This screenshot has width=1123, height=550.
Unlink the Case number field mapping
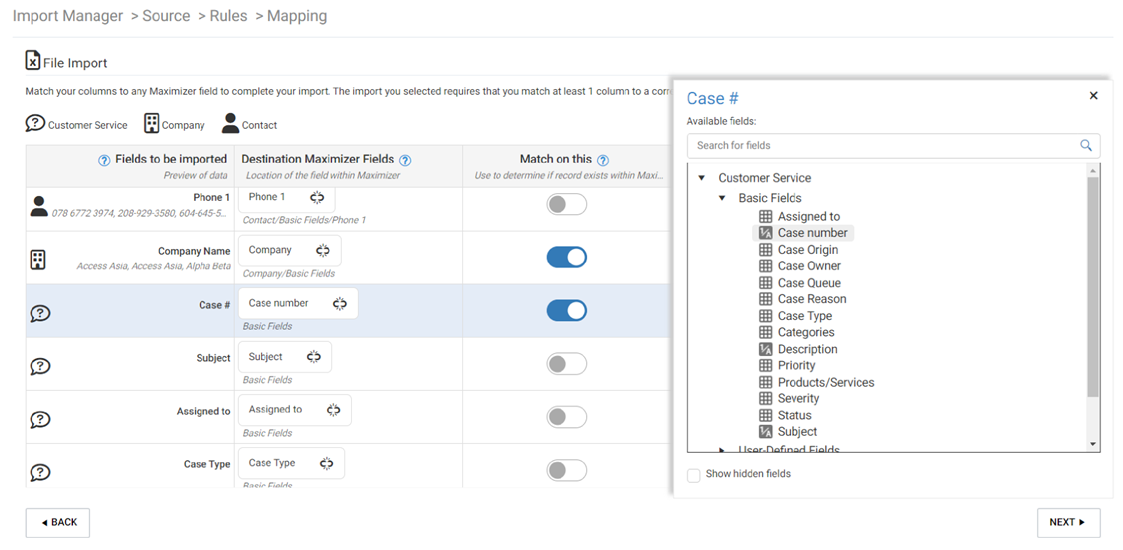(x=339, y=304)
